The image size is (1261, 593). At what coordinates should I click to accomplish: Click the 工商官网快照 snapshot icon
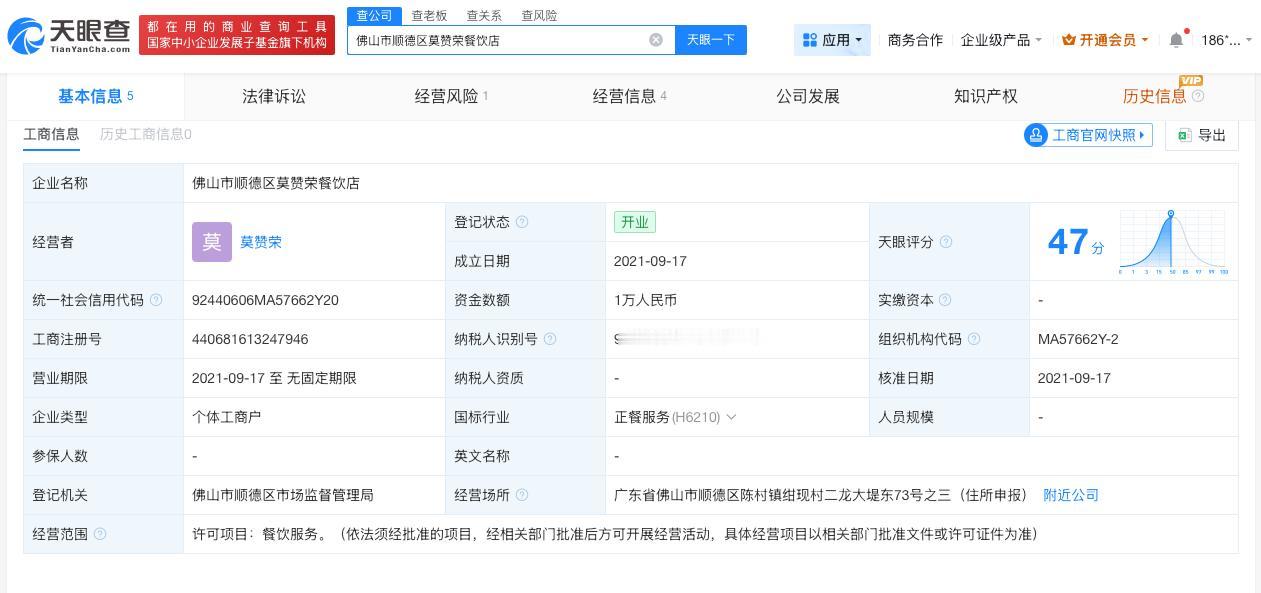pyautogui.click(x=1036, y=135)
